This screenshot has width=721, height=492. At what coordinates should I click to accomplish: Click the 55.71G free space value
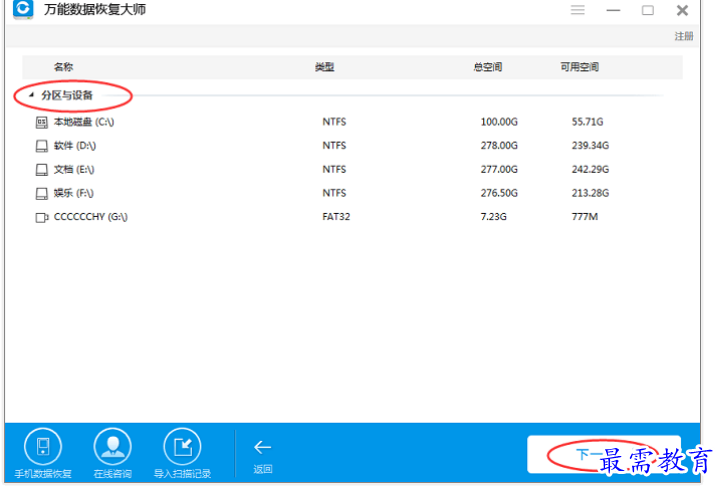[587, 122]
